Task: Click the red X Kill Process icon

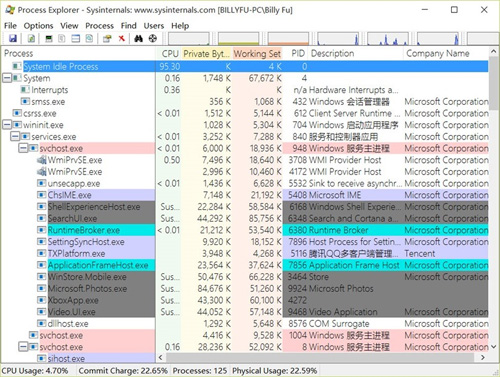Action: [x=122, y=39]
